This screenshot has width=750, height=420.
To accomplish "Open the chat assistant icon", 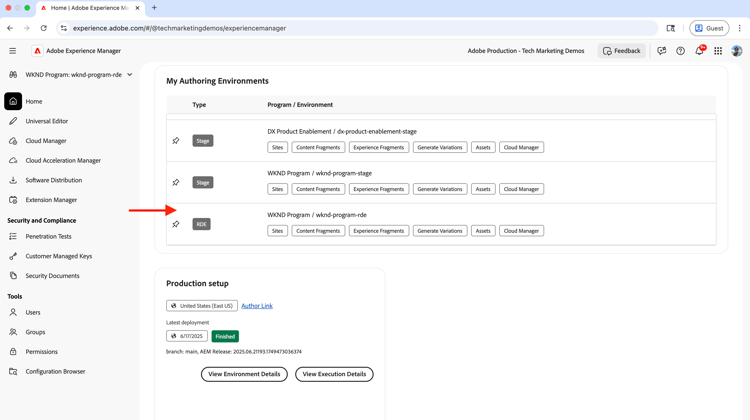I will click(661, 51).
